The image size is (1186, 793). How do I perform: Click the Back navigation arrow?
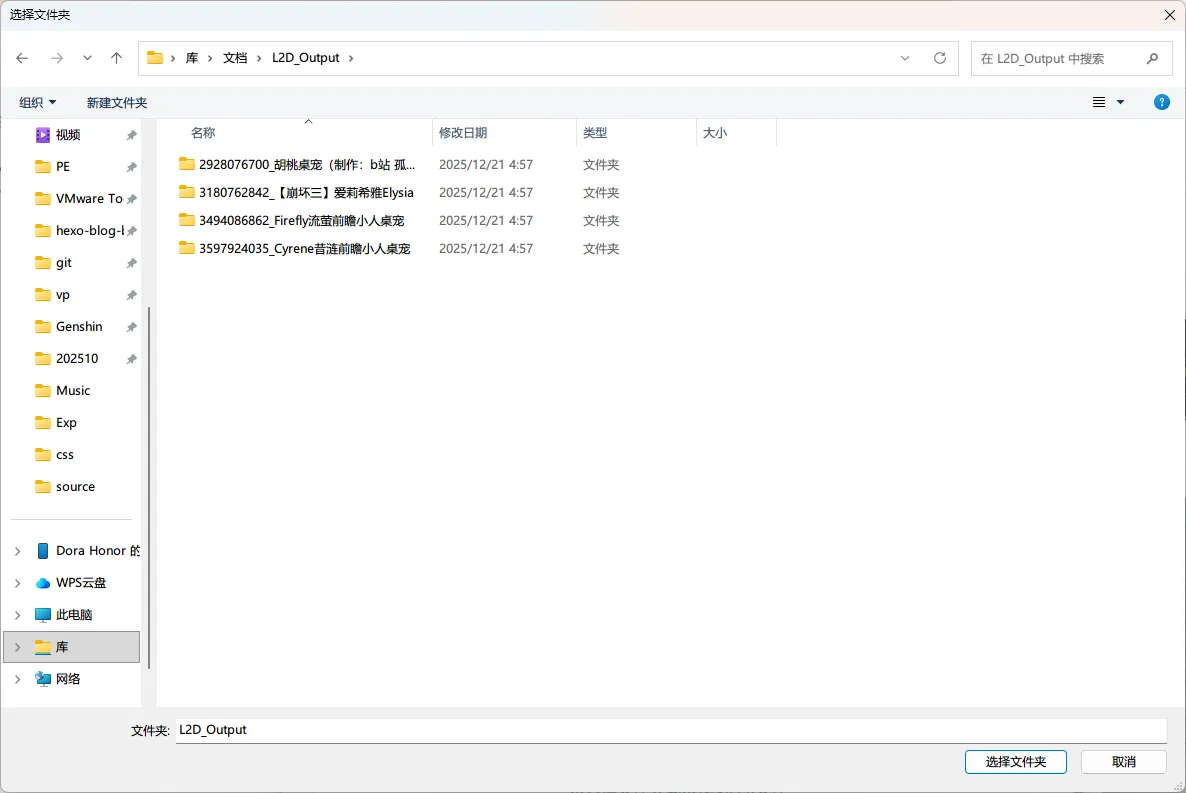tap(22, 58)
